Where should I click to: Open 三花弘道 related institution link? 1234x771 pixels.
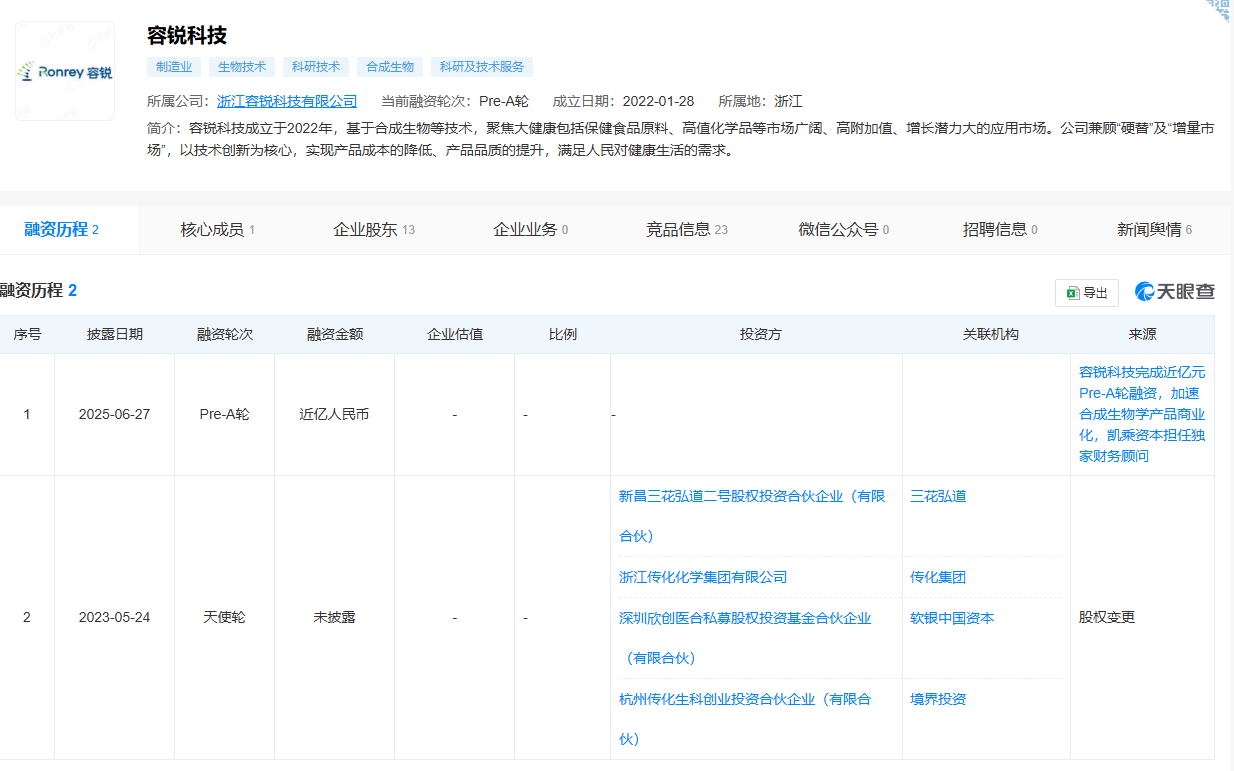coord(938,496)
